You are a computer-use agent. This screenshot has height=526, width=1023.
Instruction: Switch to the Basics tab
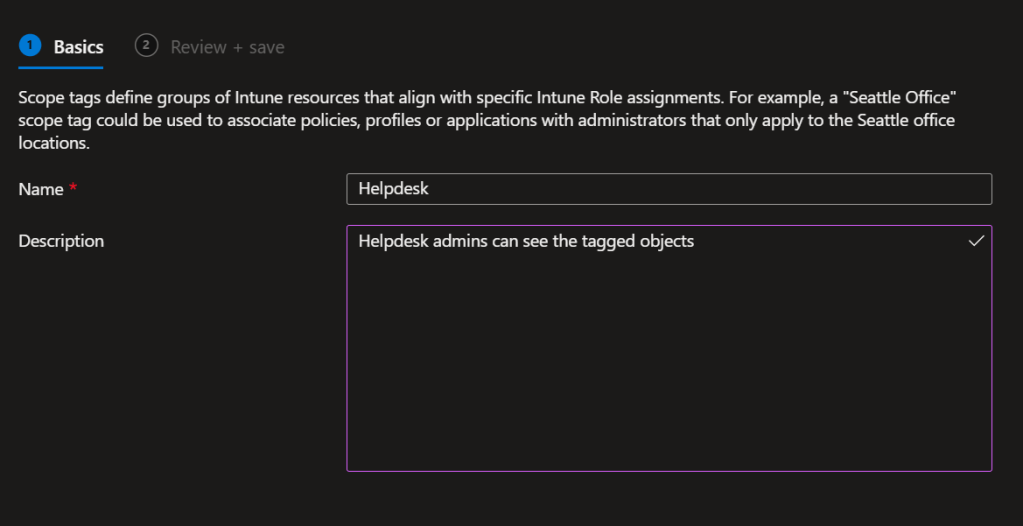pyautogui.click(x=78, y=47)
